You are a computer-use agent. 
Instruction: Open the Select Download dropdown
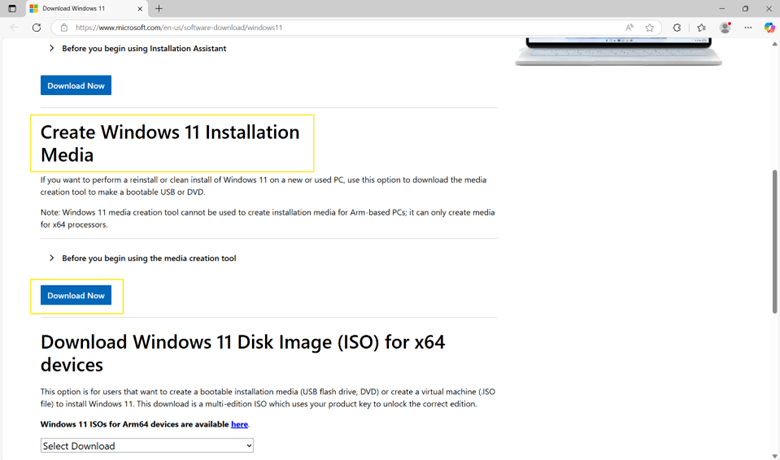(147, 446)
